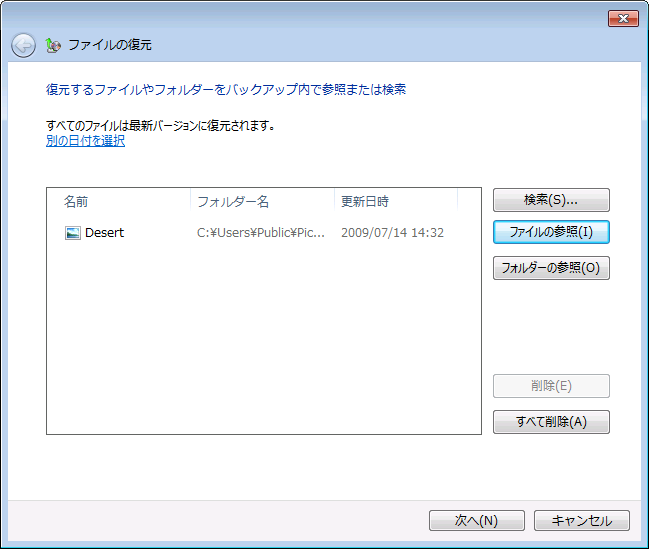Open フォルダーの参照(O) to browse folders
Image resolution: width=649 pixels, height=549 pixels.
pos(551,268)
